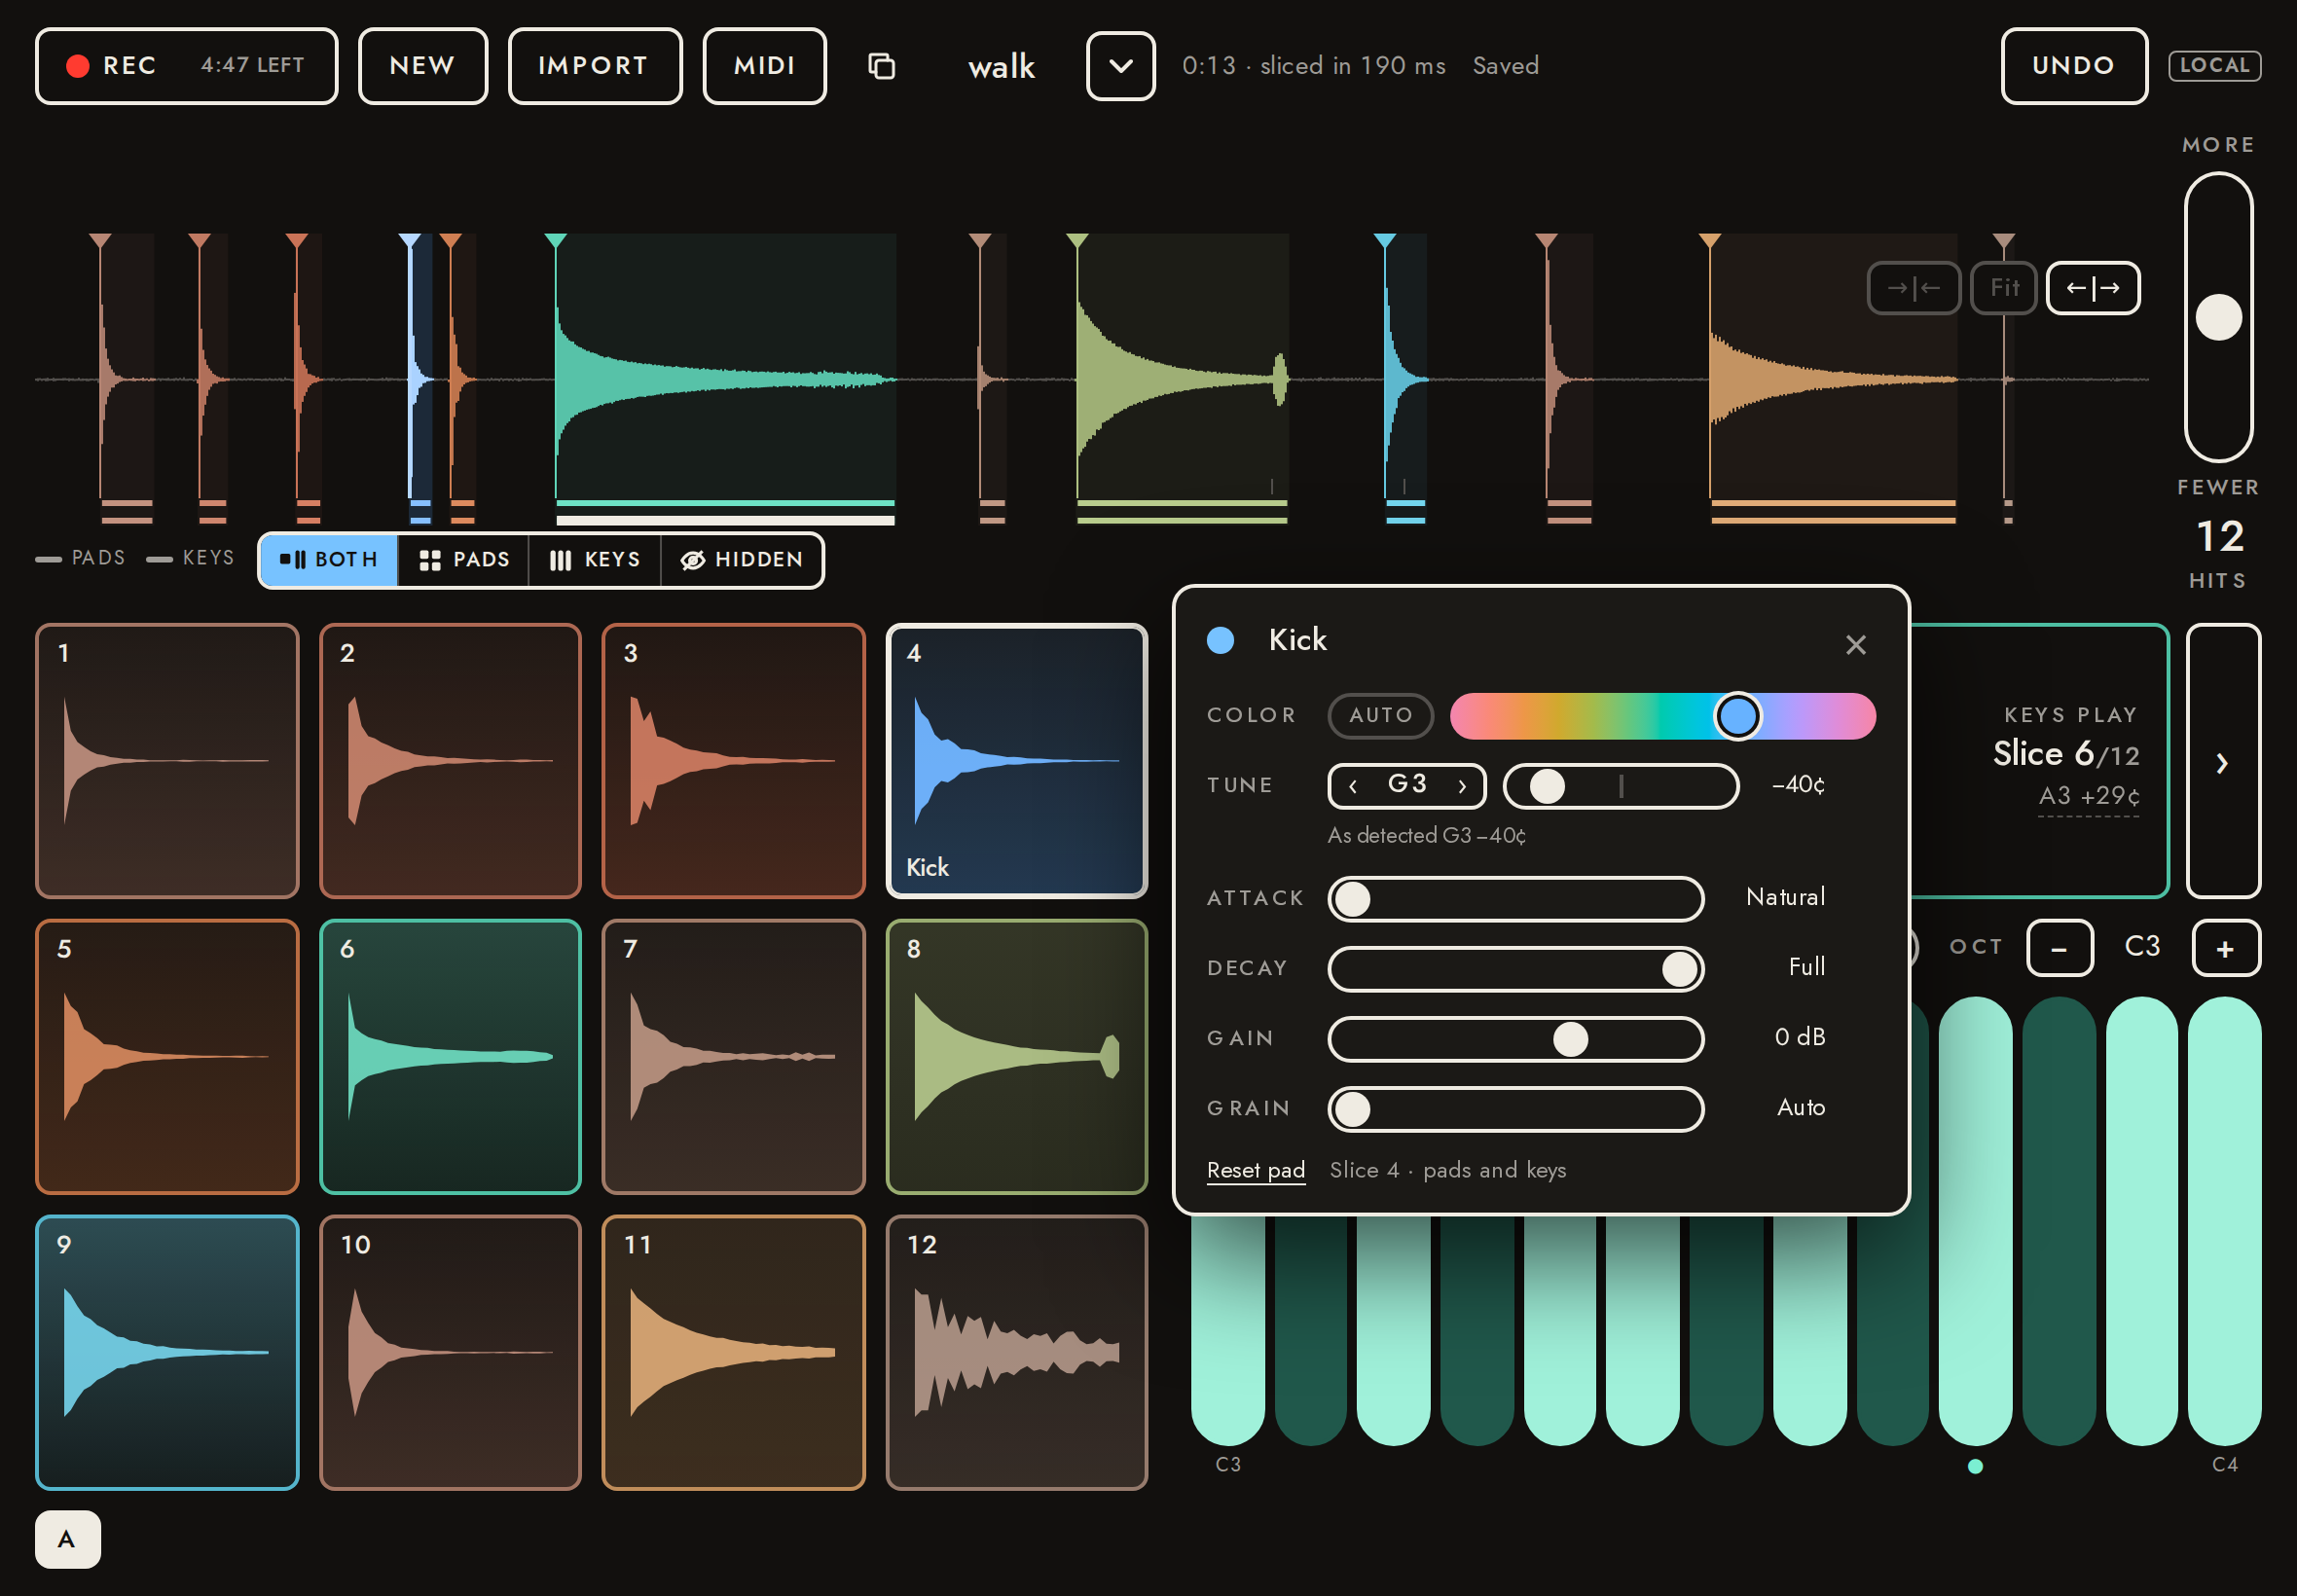
Task: Click the NEW button
Action: point(422,66)
